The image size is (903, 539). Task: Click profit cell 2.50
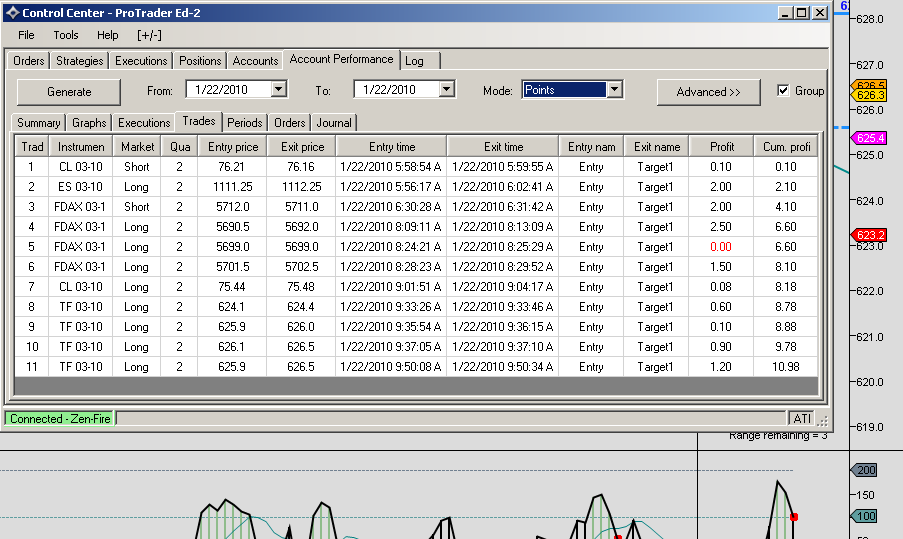[x=721, y=227]
